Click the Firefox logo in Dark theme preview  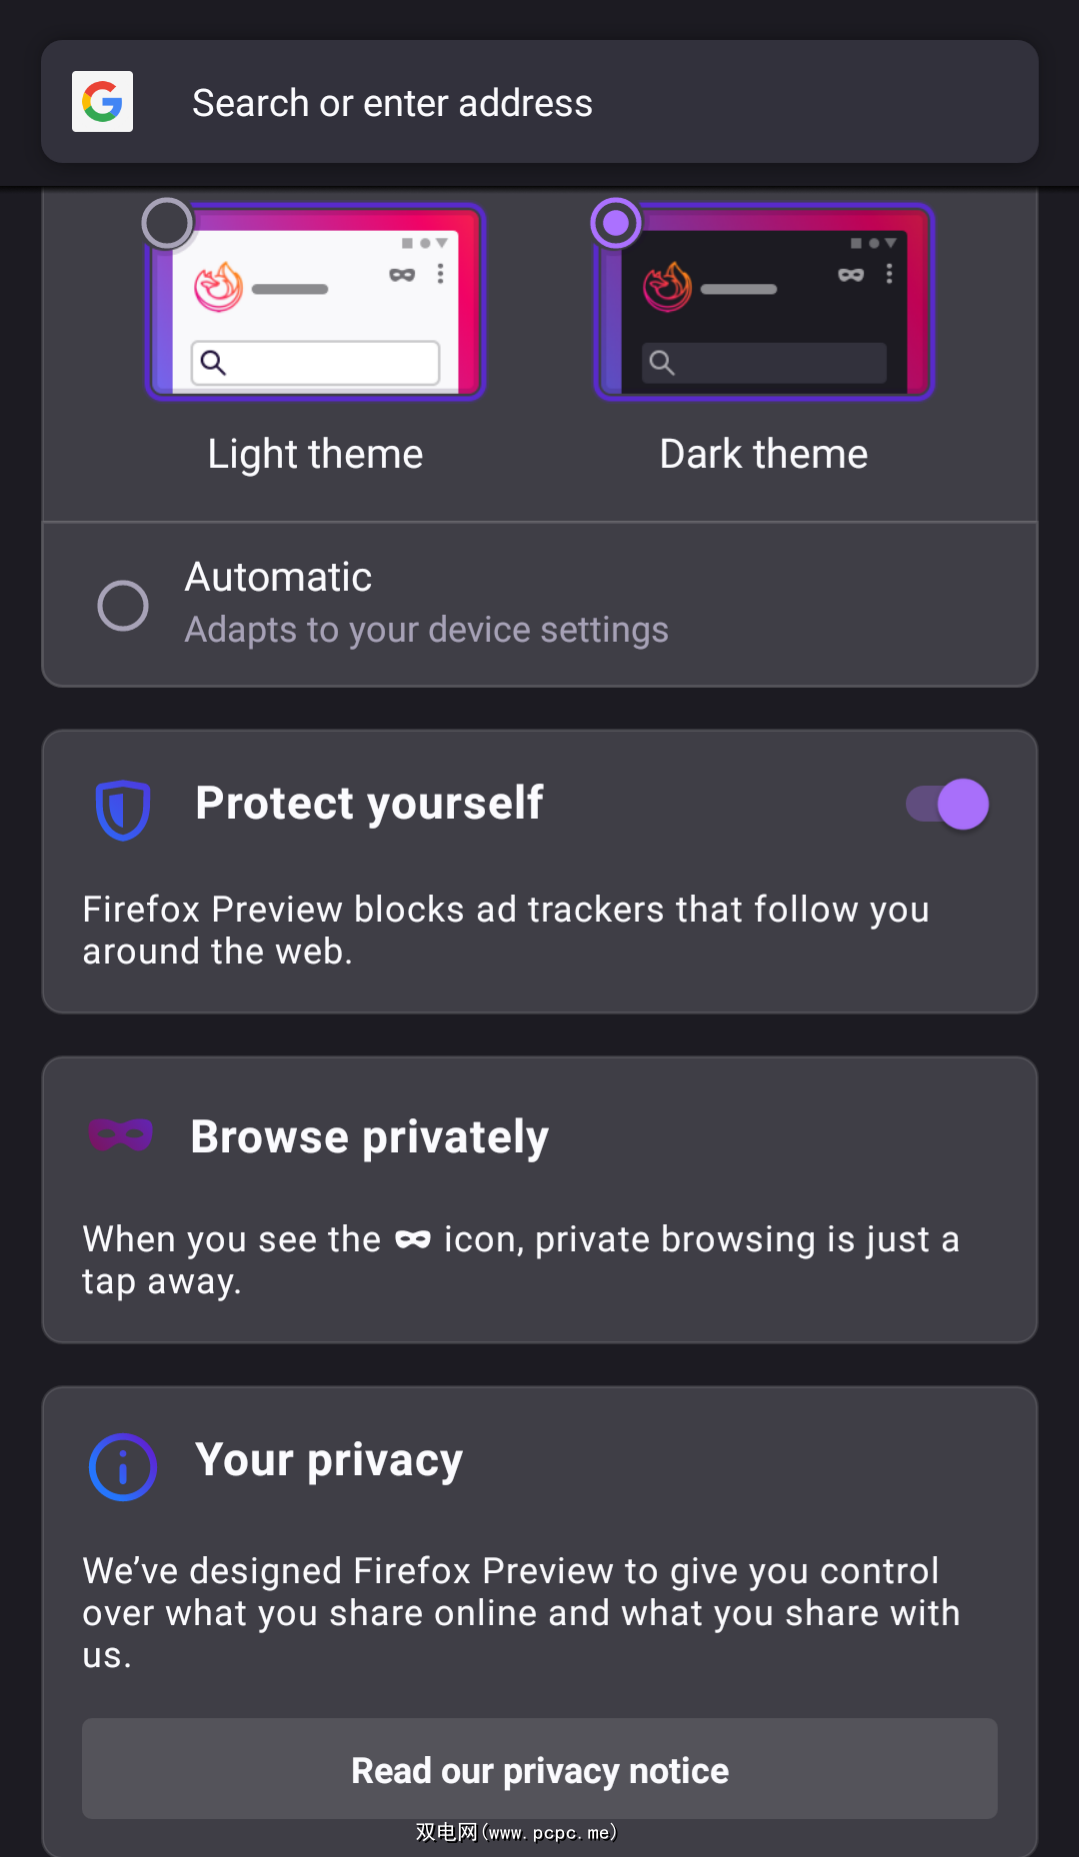667,287
